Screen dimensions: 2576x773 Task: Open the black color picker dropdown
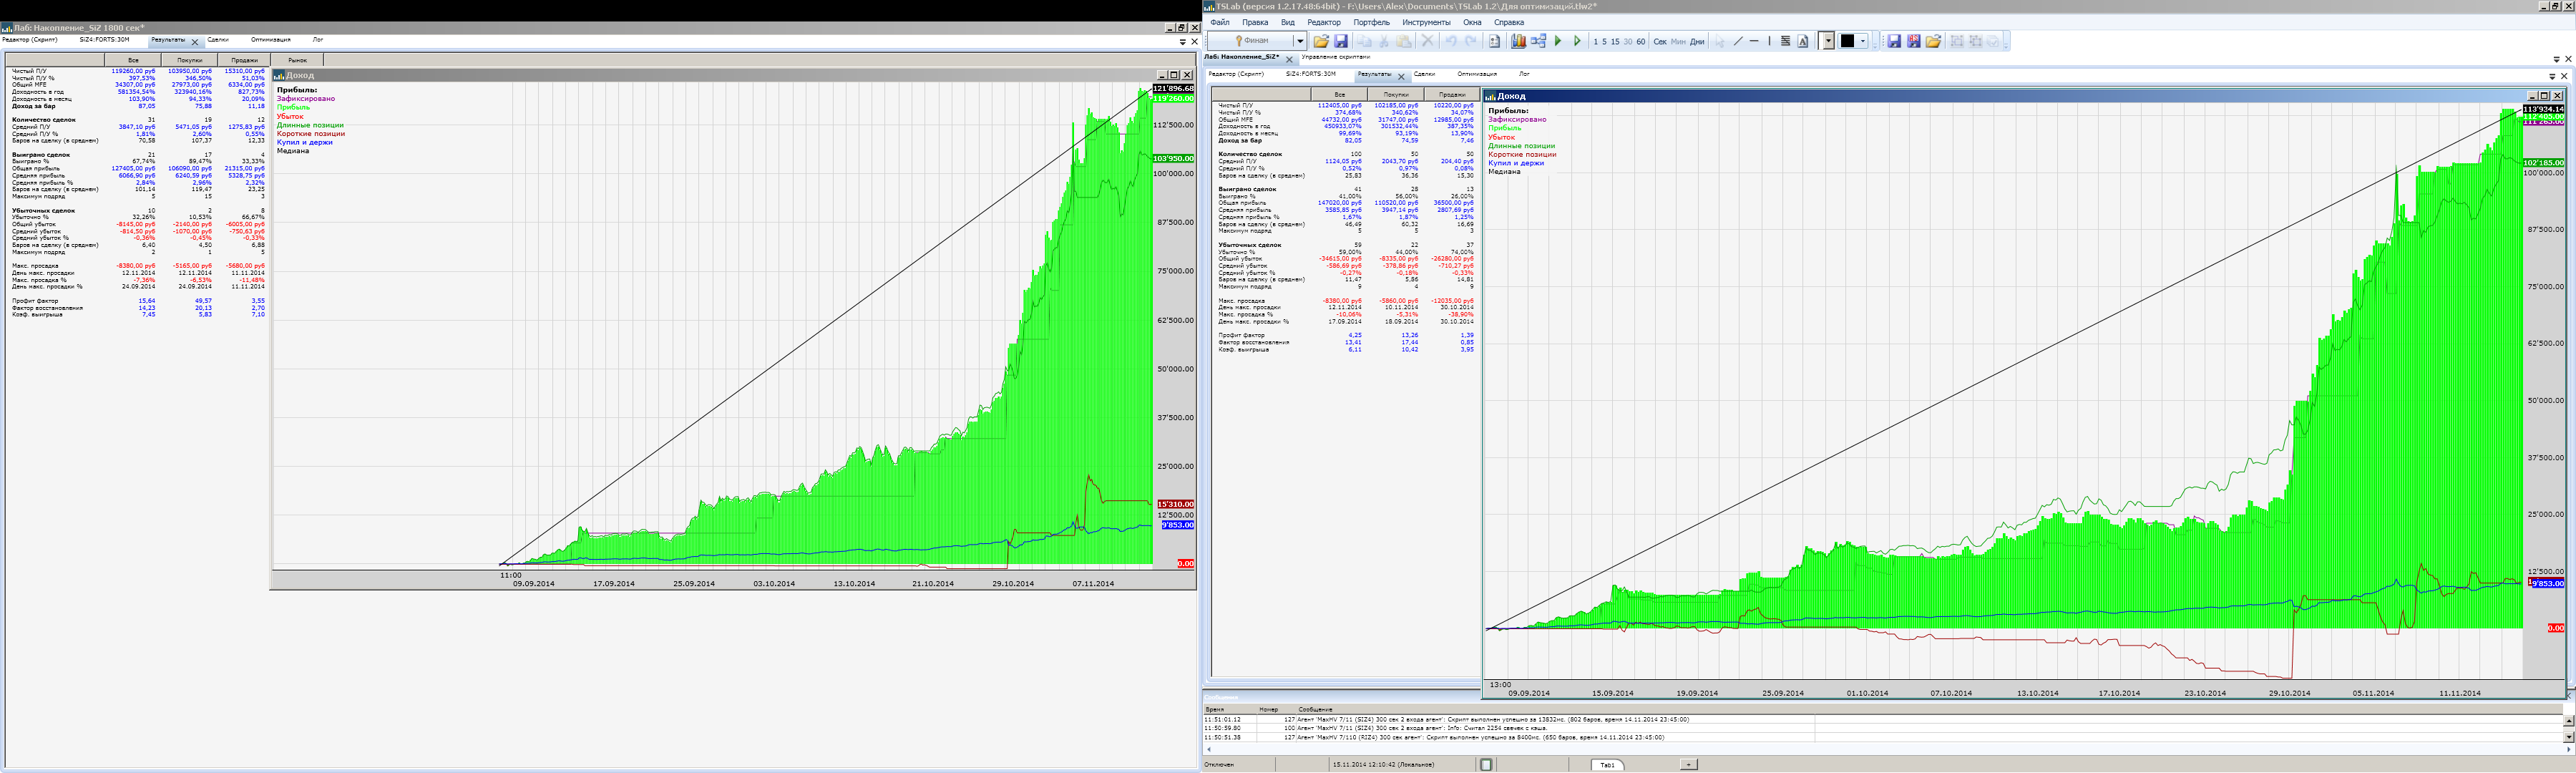[1863, 41]
